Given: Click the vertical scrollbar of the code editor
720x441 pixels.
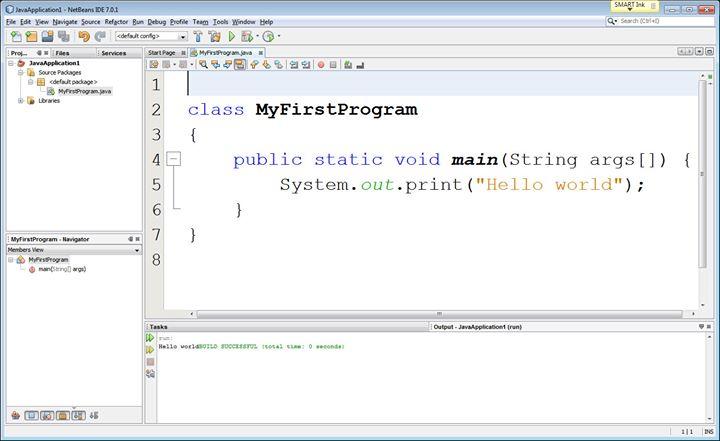Looking at the screenshot, I should 703,175.
